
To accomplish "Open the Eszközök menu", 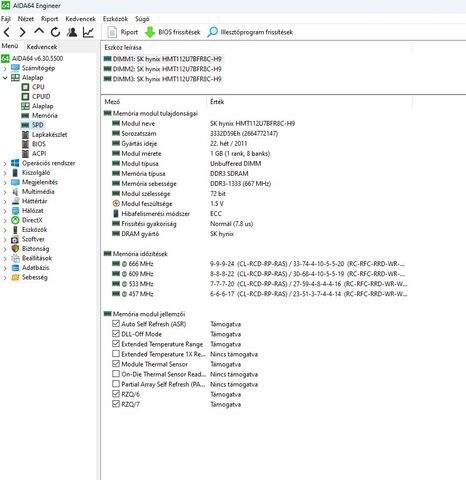I will [x=115, y=19].
